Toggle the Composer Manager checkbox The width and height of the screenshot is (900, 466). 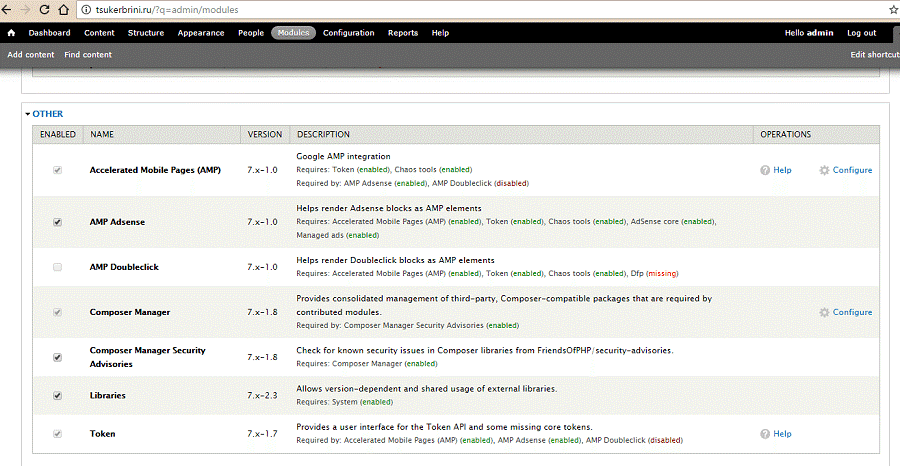[57, 312]
